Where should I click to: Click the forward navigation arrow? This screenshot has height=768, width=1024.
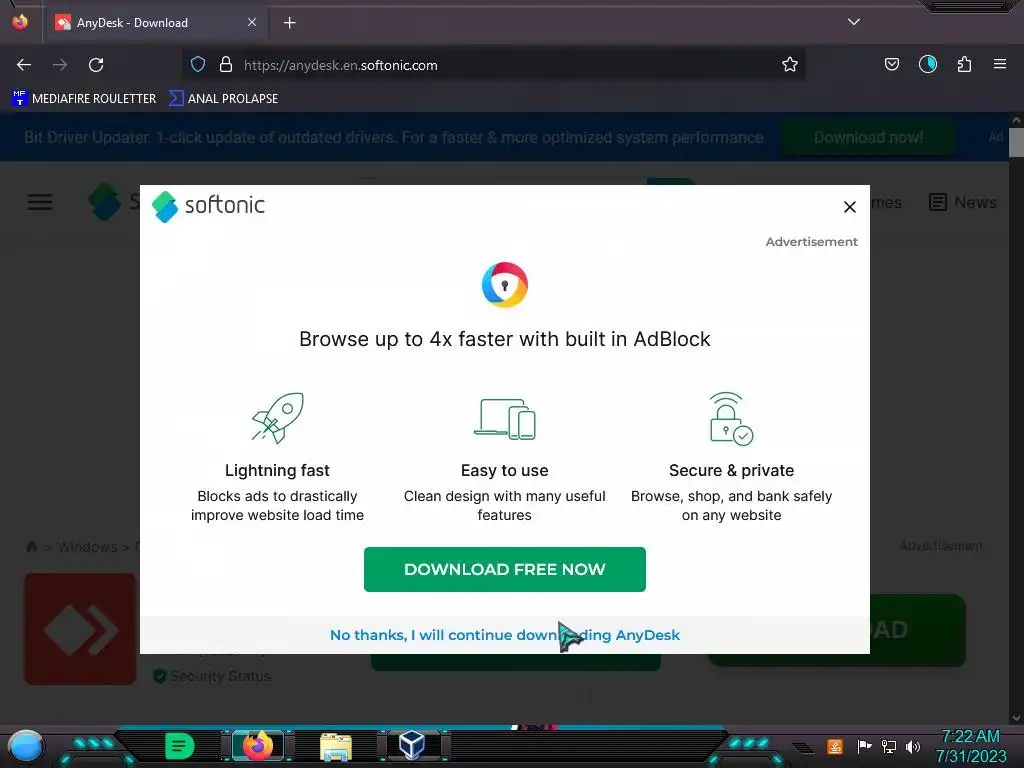tap(60, 65)
